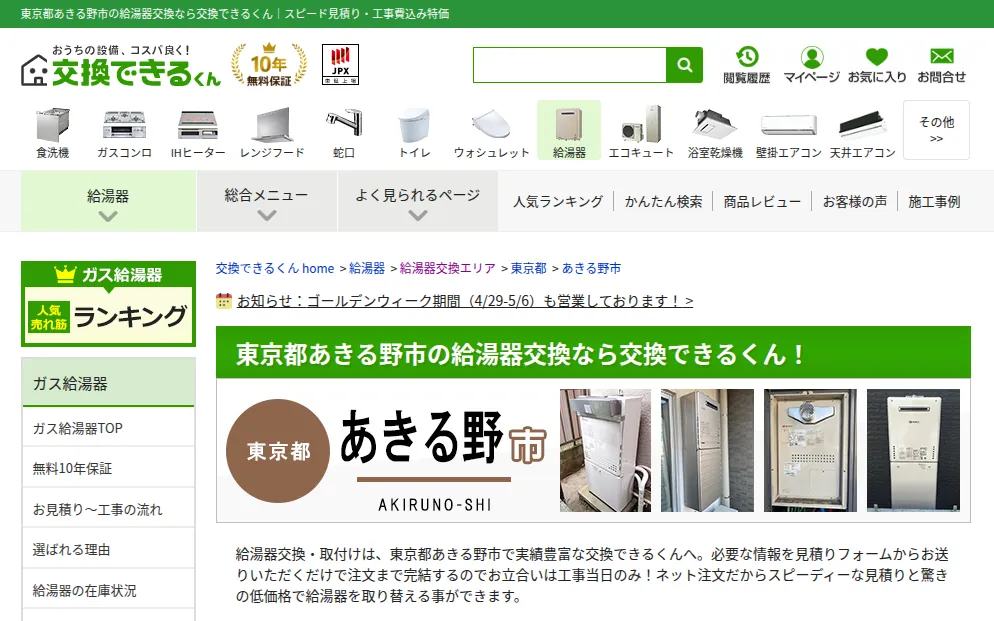Viewport: 994px width, 621px height.
Task: Open 閲覧履歴 browsing history icon
Action: click(747, 65)
